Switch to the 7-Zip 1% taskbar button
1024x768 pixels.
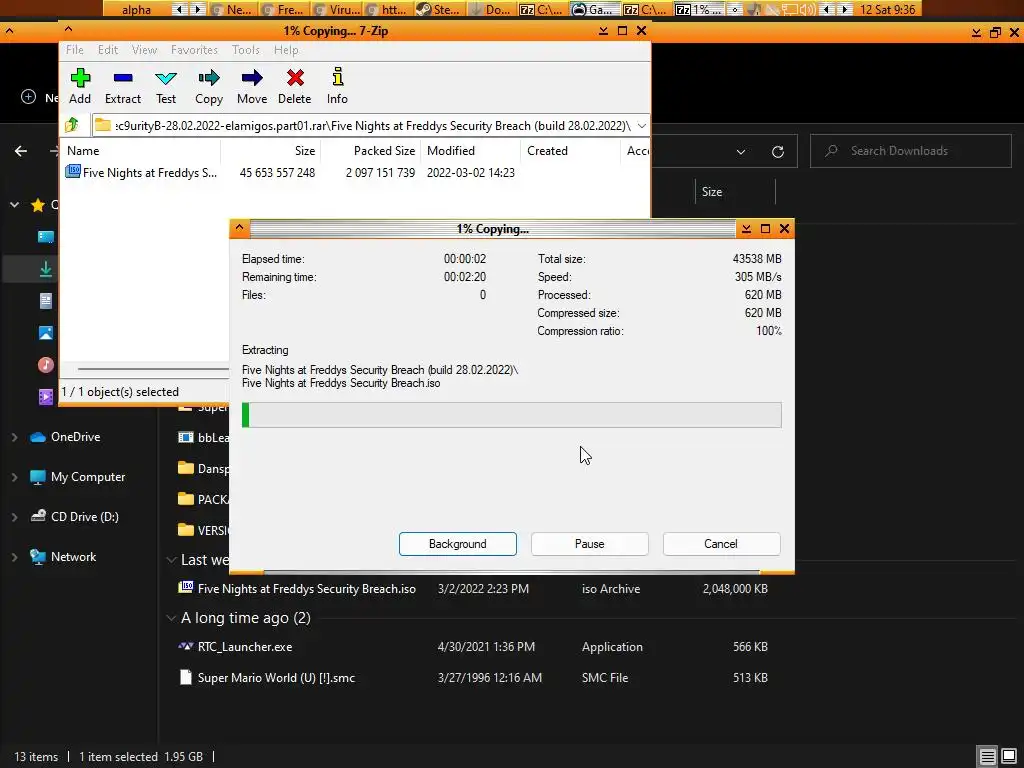(x=700, y=9)
